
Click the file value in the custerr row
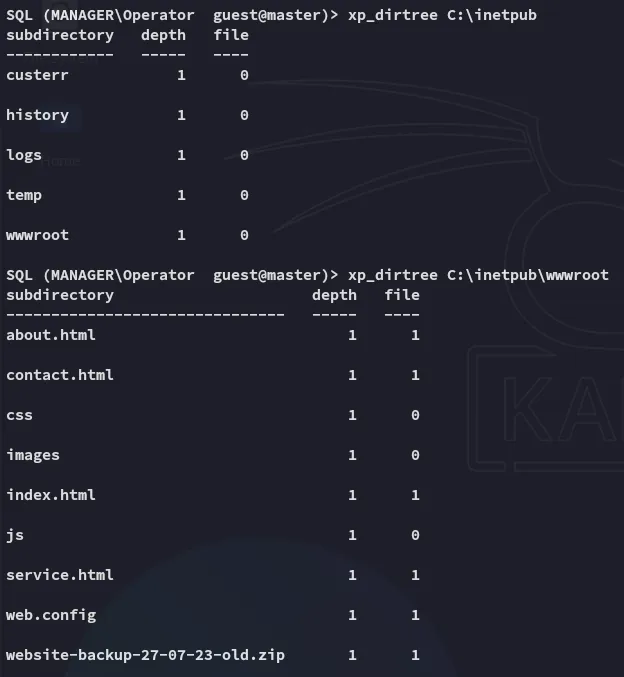(x=244, y=75)
